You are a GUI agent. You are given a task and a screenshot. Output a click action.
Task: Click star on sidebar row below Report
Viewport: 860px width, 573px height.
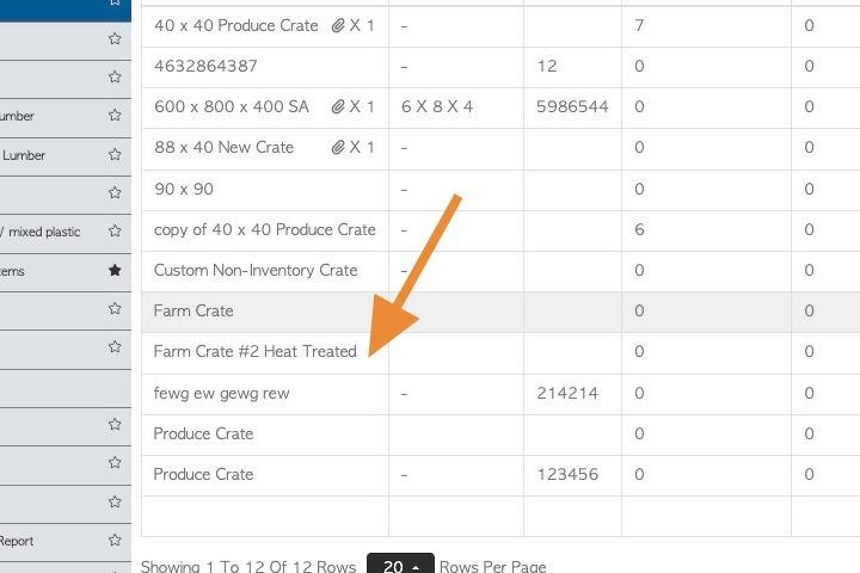115,570
